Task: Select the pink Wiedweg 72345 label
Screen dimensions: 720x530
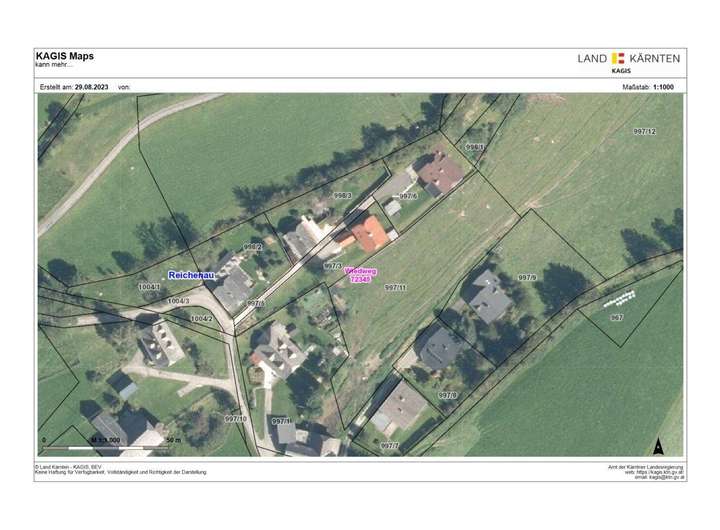Action: click(x=359, y=275)
